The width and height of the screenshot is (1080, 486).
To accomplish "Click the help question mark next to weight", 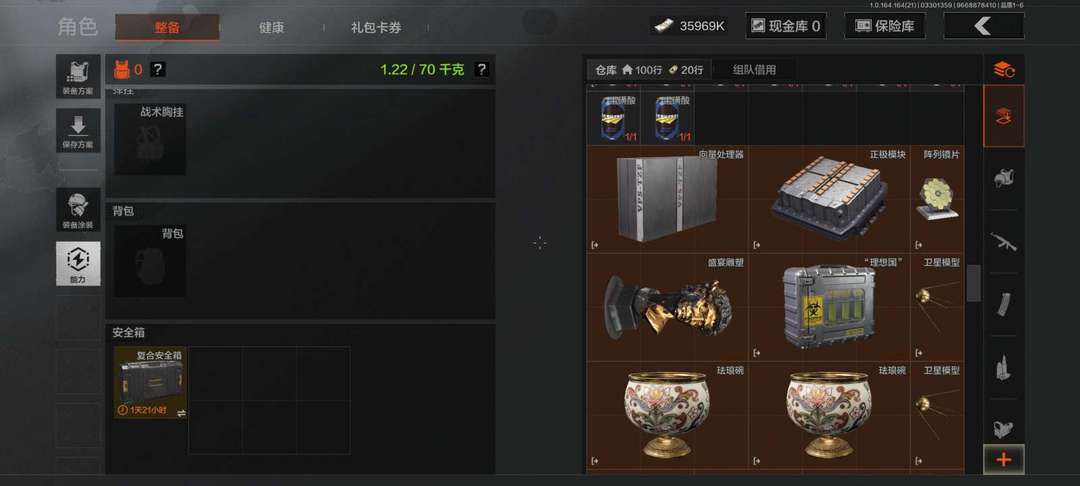I will [x=481, y=70].
